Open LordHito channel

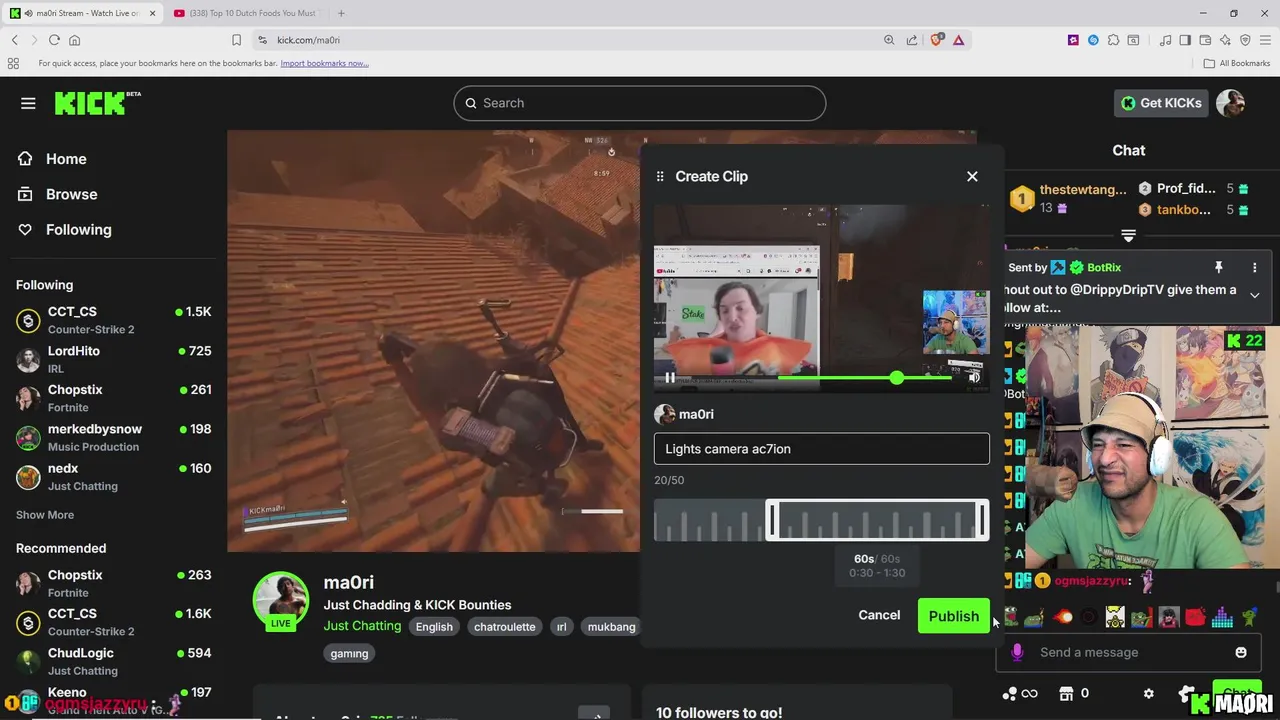coord(114,359)
